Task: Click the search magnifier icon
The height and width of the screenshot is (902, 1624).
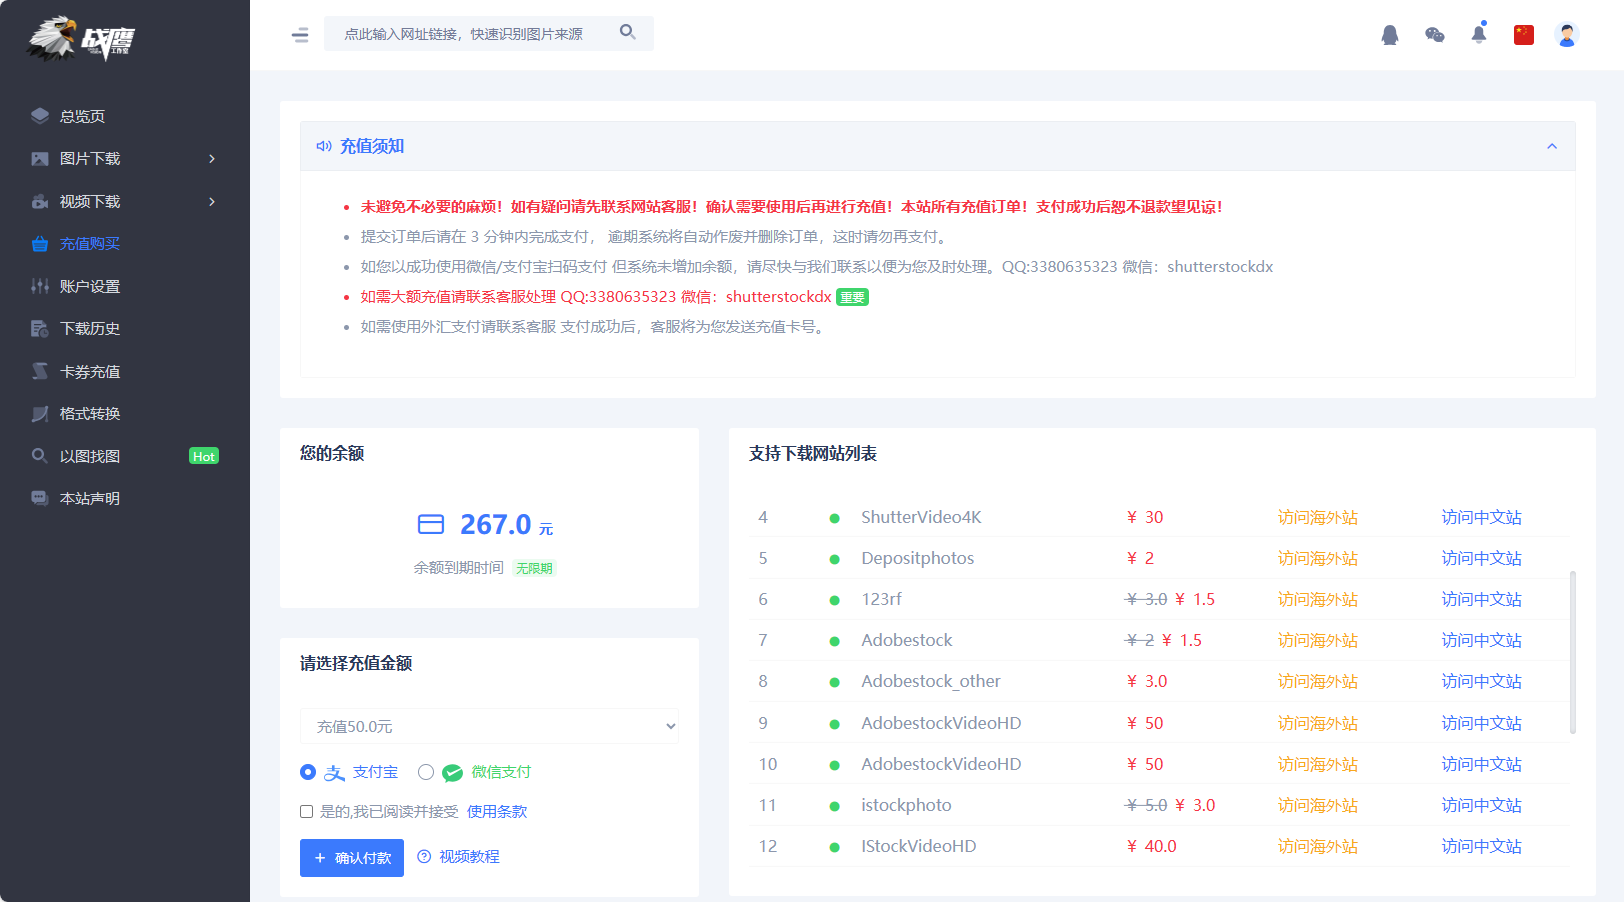Action: coord(628,32)
